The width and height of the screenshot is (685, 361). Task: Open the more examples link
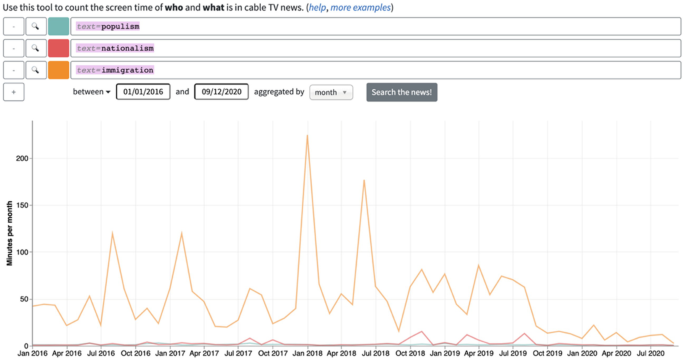[360, 7]
